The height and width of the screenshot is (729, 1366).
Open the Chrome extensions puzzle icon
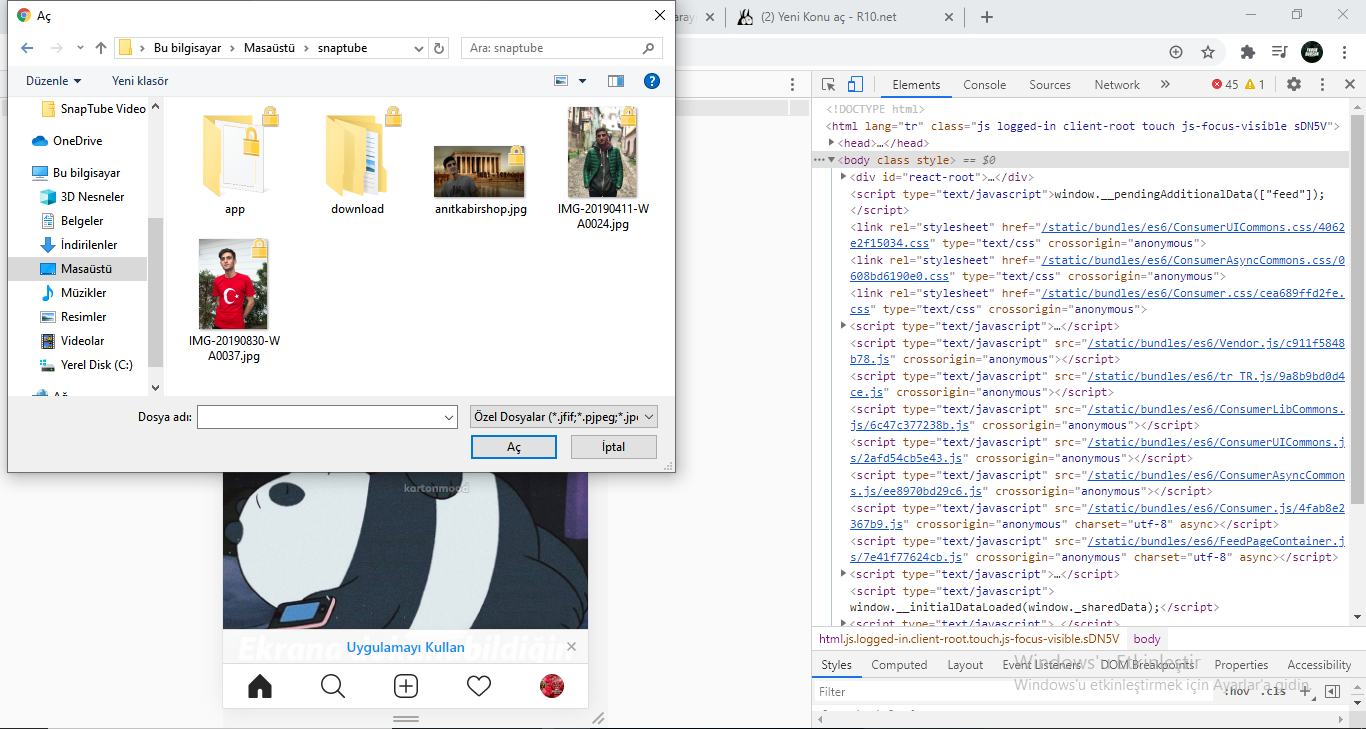pos(1248,52)
